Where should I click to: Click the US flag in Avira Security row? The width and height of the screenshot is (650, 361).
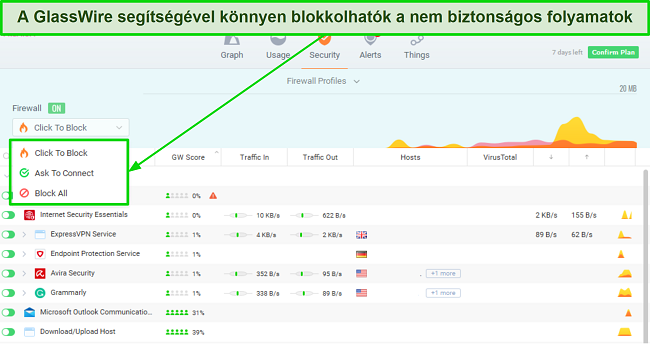click(361, 274)
